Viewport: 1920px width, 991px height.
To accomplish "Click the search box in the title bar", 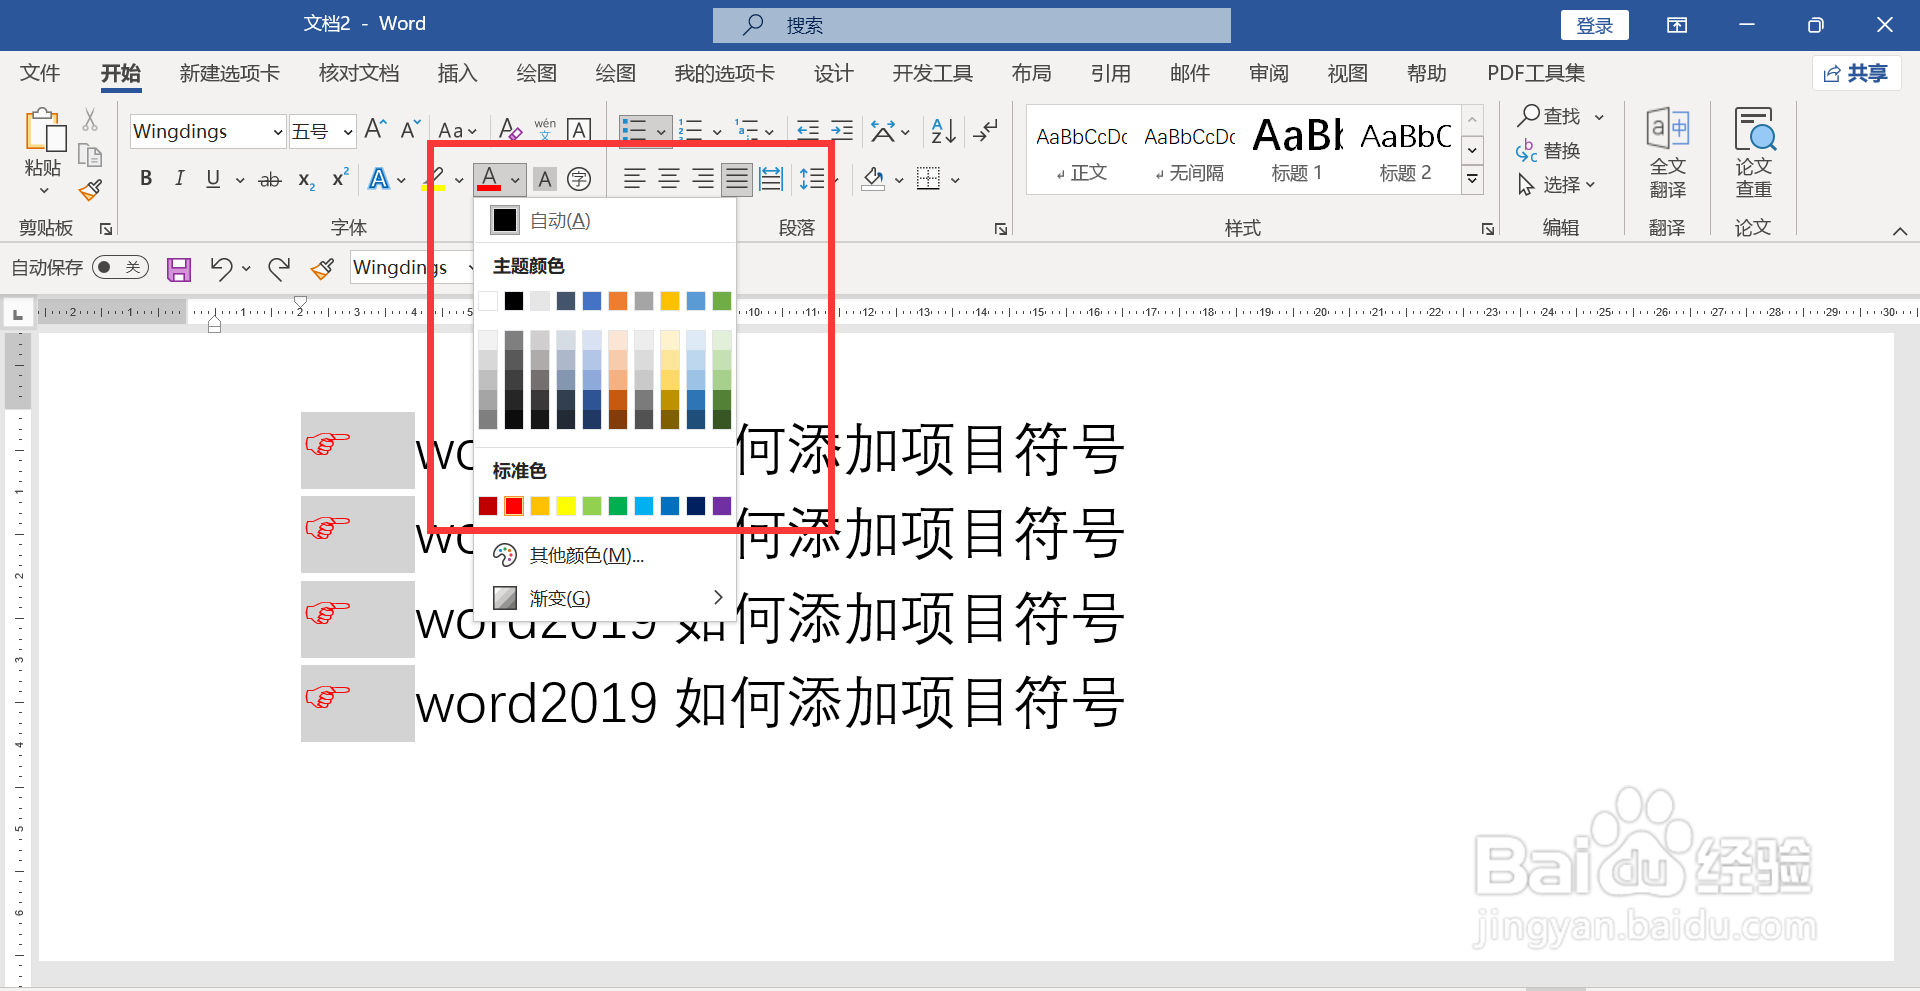I will 971,25.
